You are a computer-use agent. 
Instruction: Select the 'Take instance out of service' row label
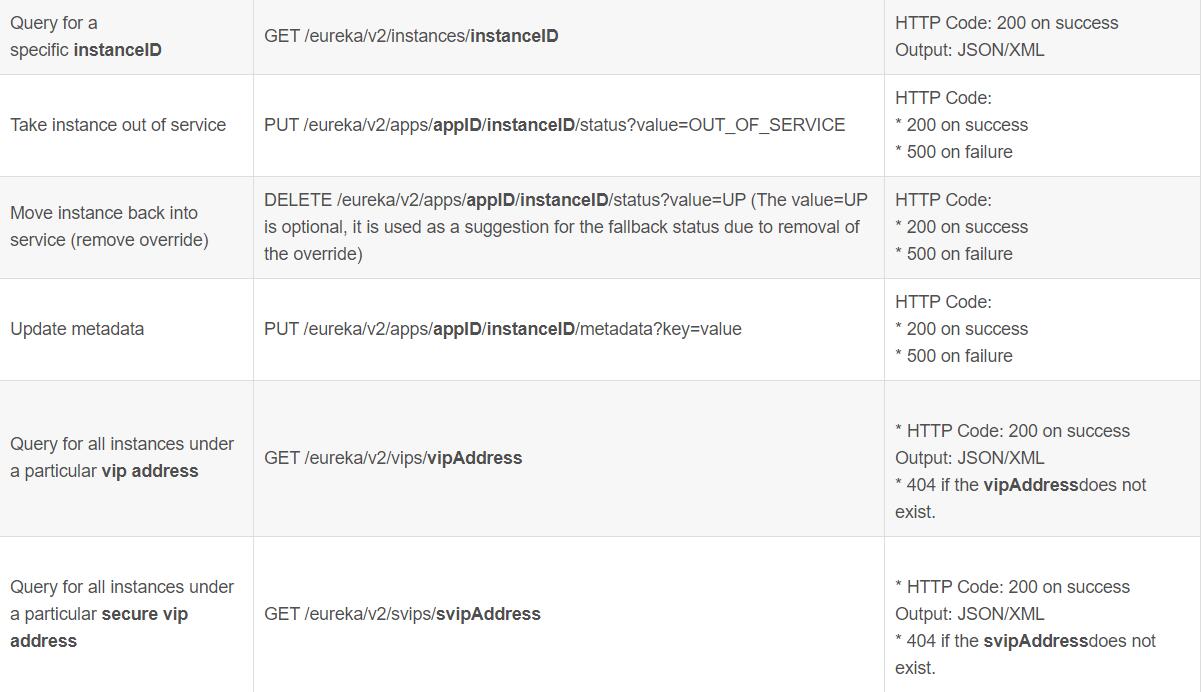coord(118,125)
